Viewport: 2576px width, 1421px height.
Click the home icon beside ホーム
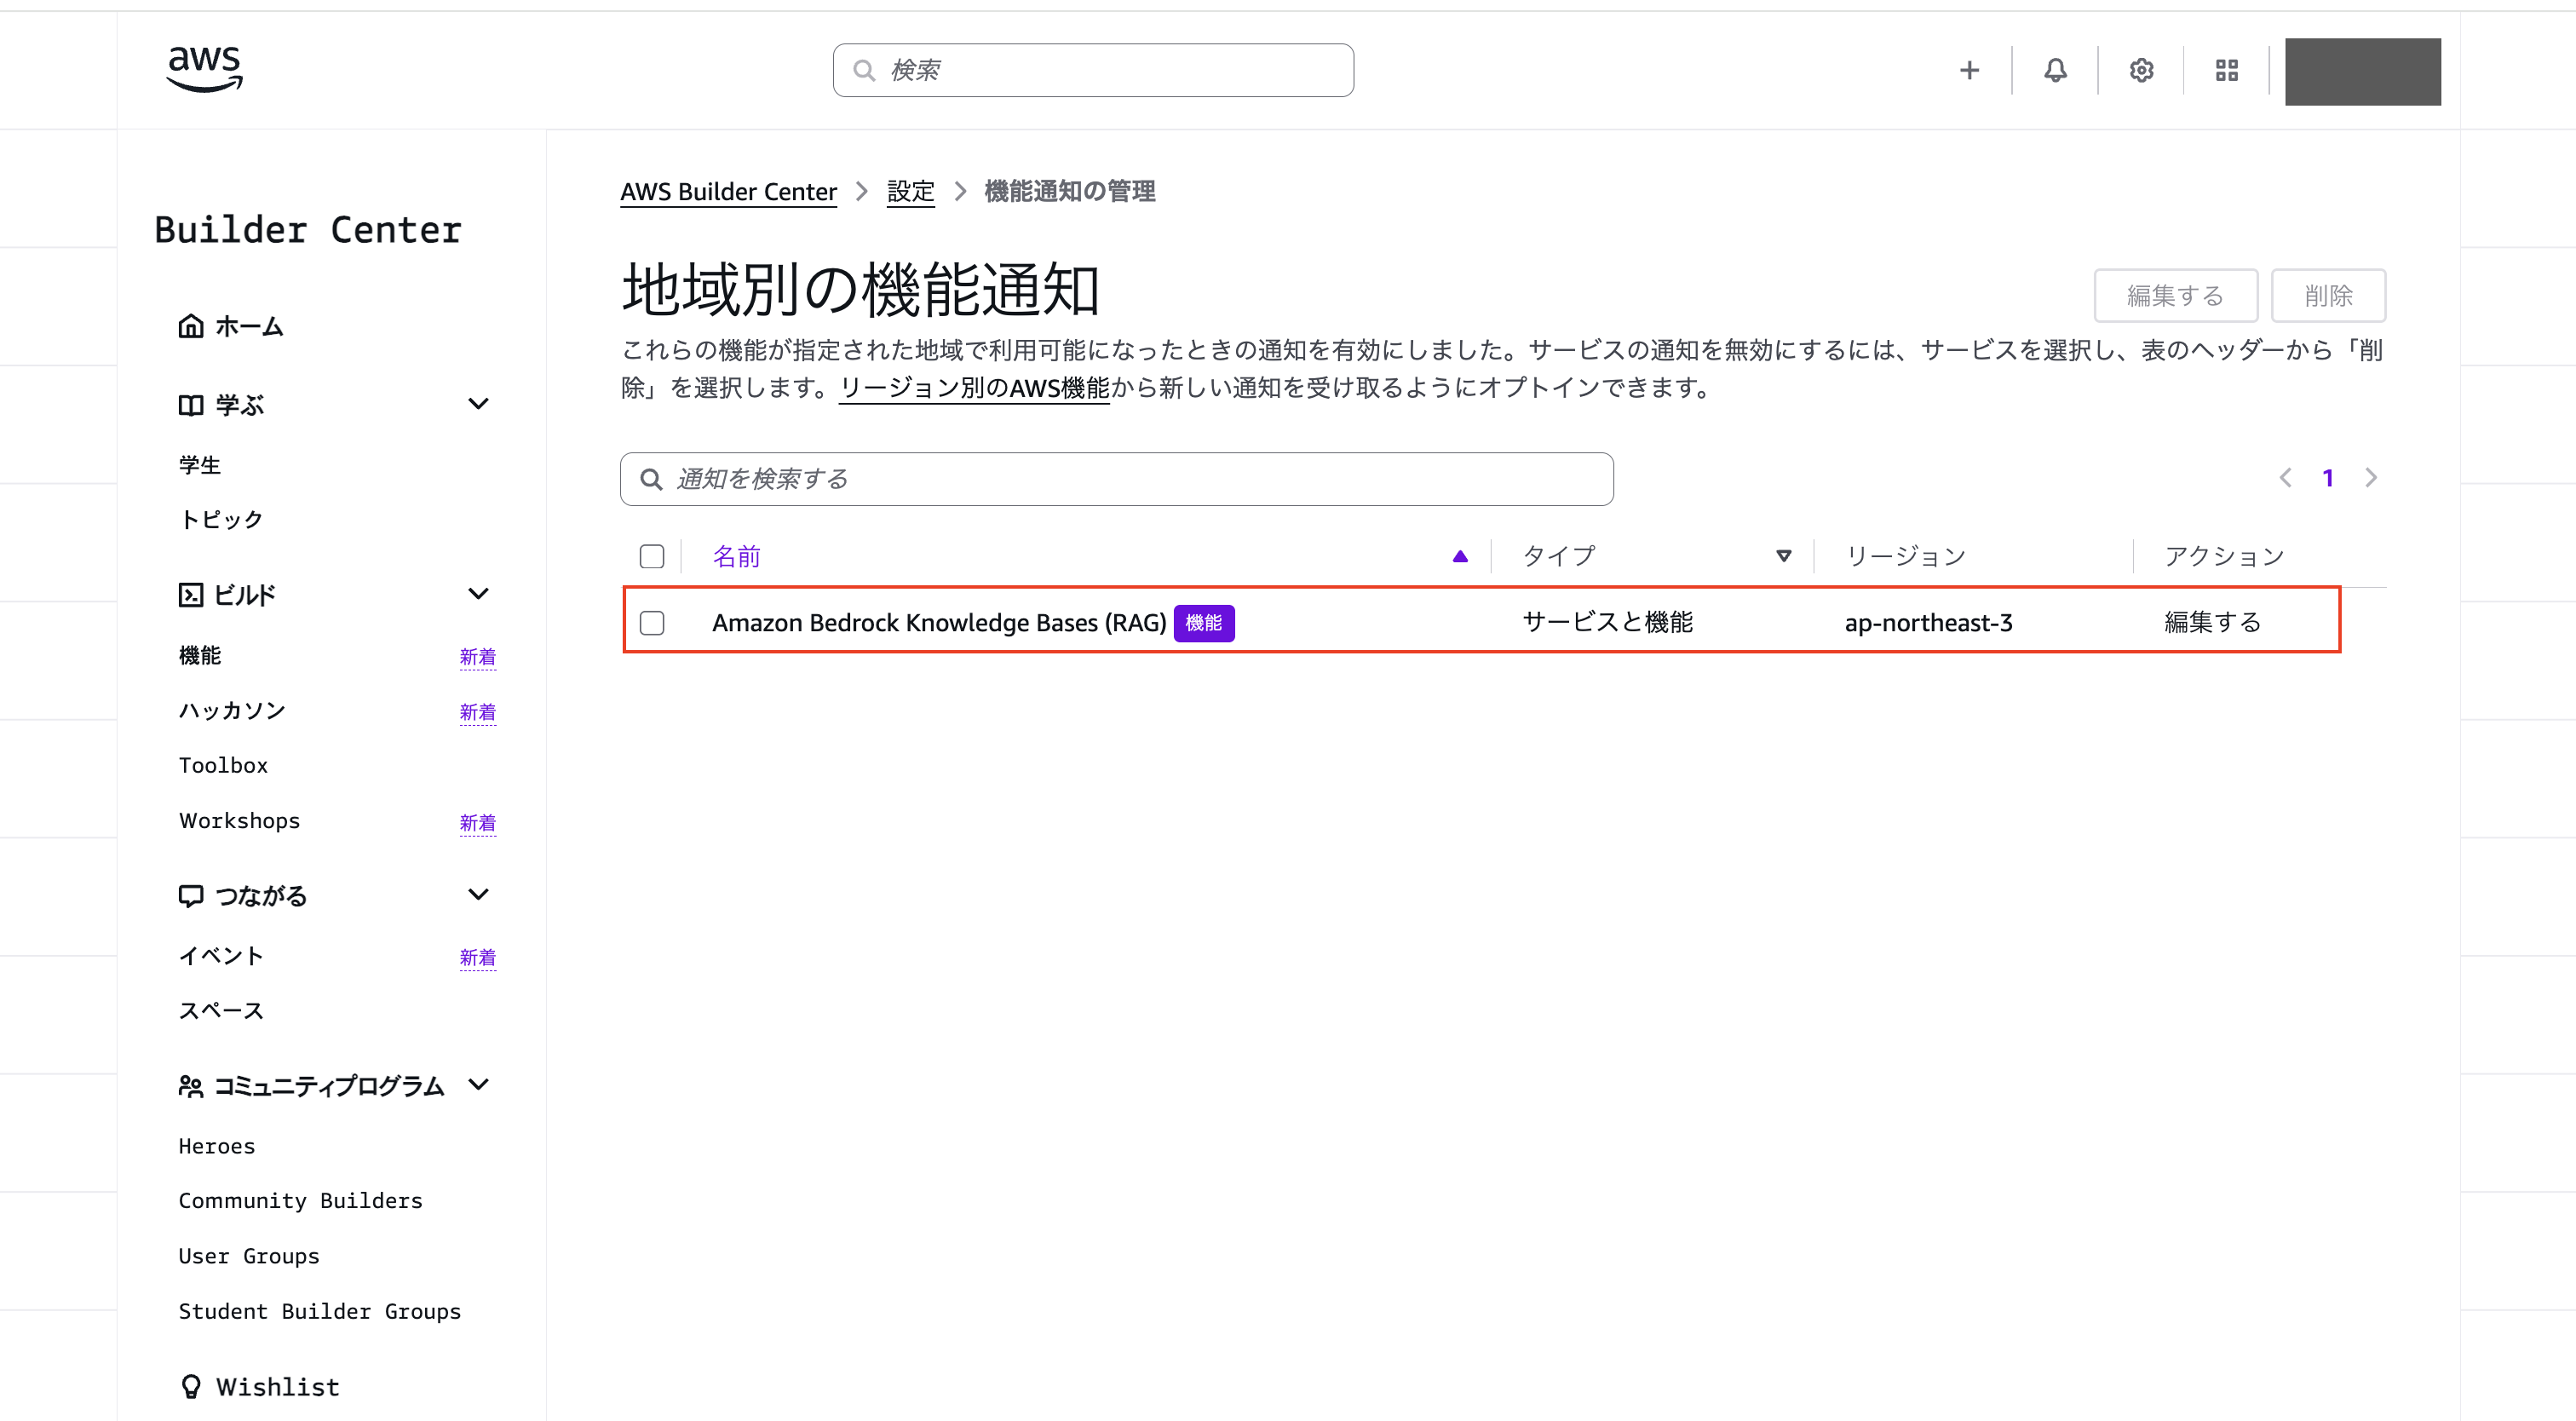(191, 326)
